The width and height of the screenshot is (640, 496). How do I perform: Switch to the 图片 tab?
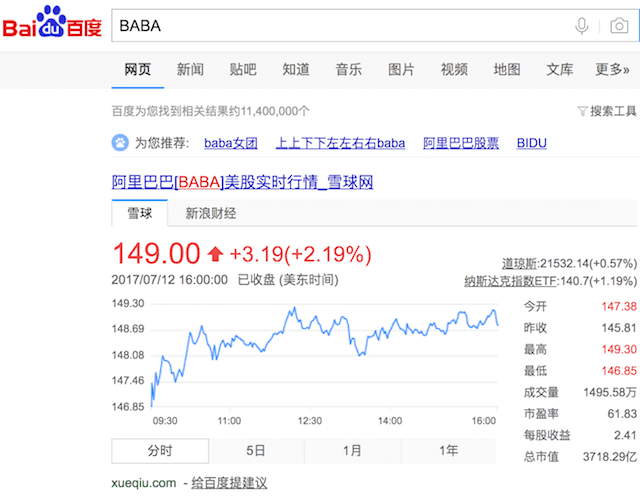pos(401,69)
